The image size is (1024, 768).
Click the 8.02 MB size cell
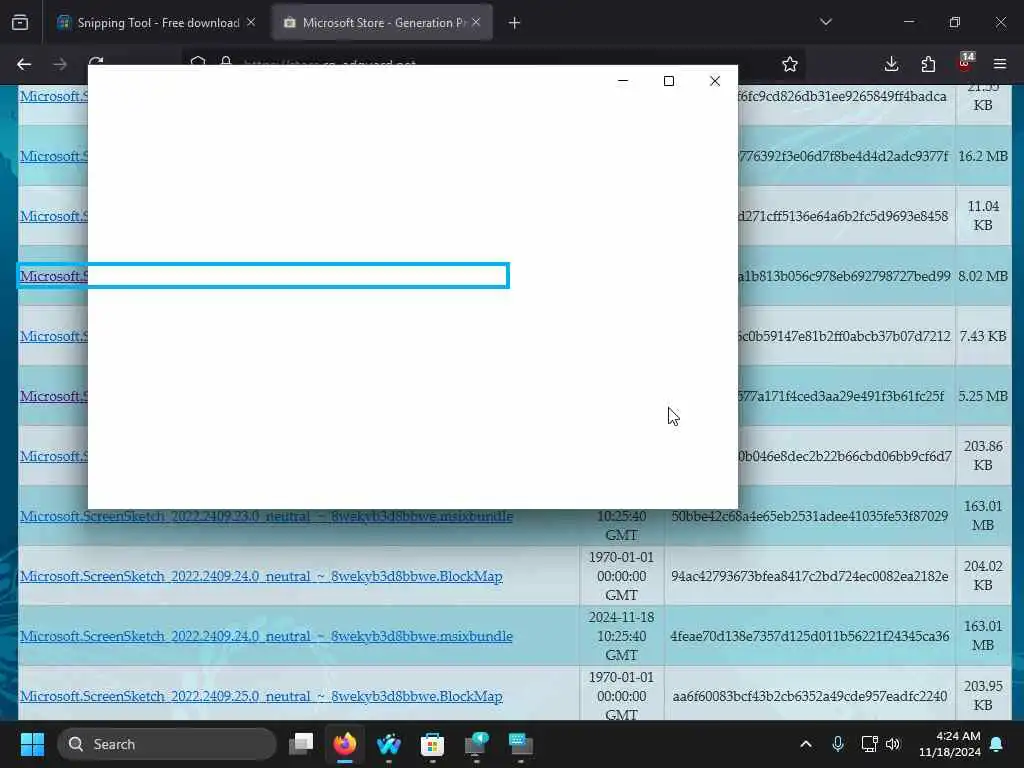point(983,277)
